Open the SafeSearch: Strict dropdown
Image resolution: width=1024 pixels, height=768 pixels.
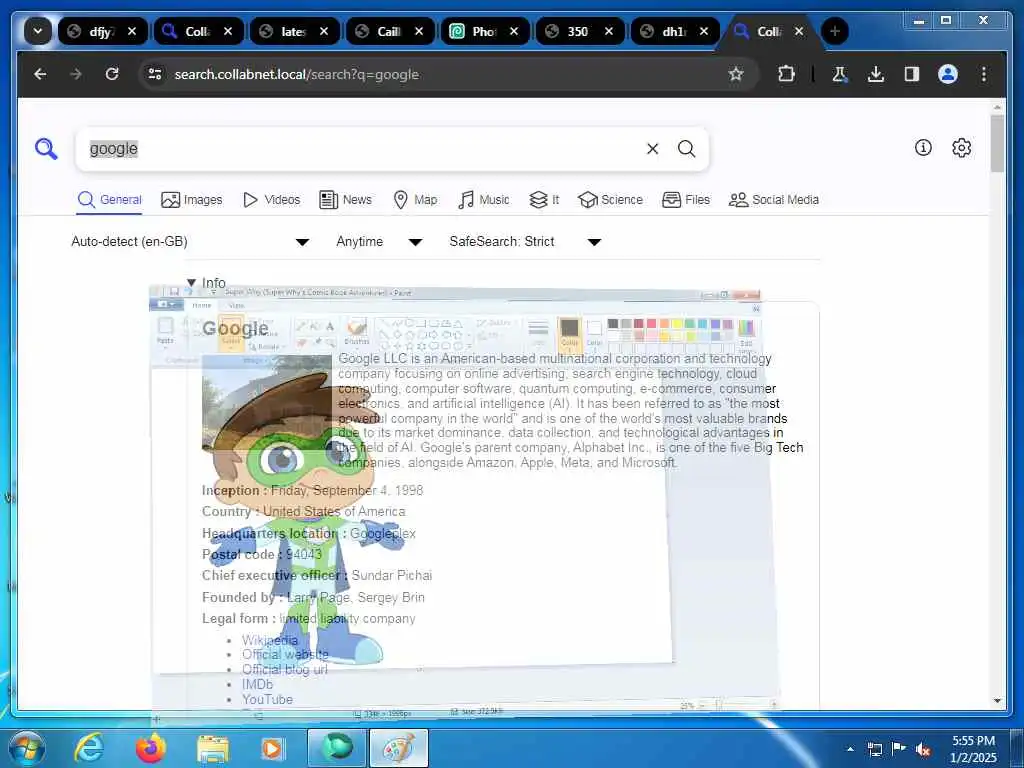(525, 242)
